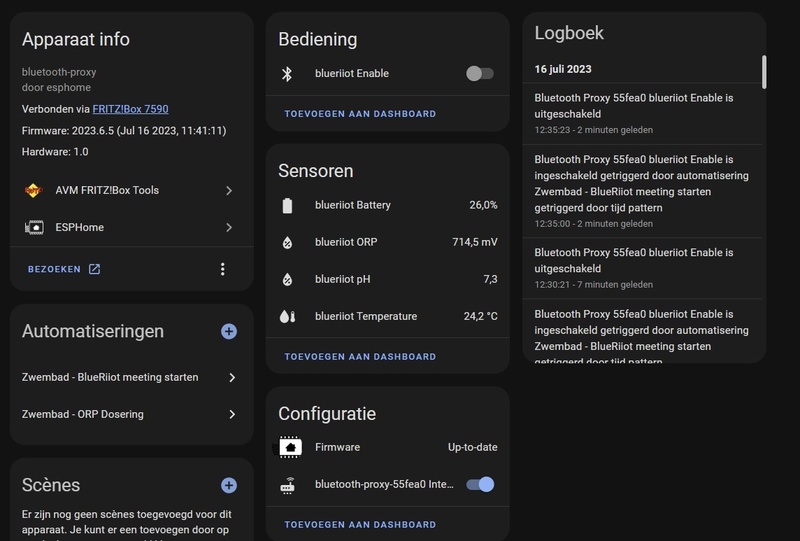Click the AVM FRITZ!Box Tools integration icon
The height and width of the screenshot is (541, 800).
coord(34,190)
